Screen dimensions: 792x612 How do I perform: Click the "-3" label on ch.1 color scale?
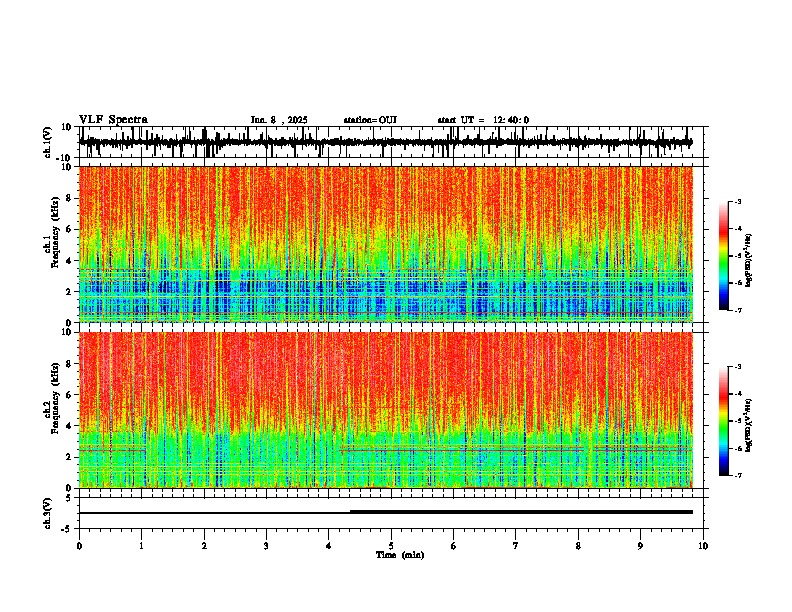click(737, 202)
